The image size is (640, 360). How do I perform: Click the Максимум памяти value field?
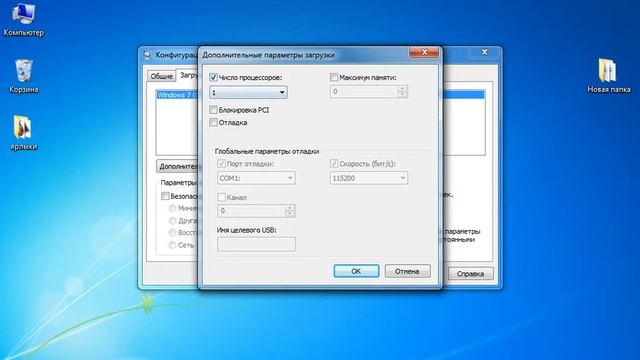364,91
